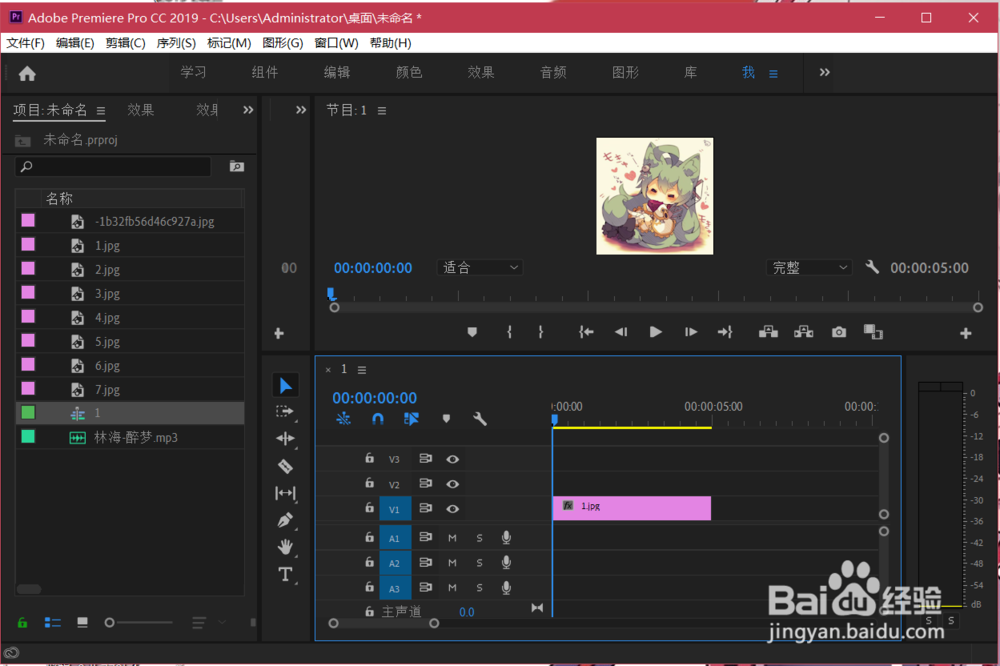Enable voice-over record on A3
Viewport: 1000px width, 666px height.
pyautogui.click(x=506, y=588)
